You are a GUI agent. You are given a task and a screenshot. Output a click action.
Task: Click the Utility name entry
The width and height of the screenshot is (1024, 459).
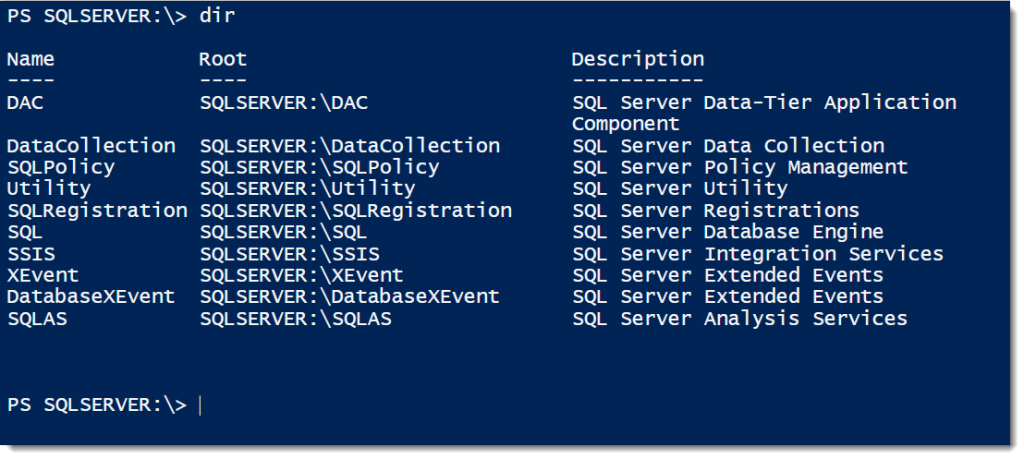pos(49,189)
